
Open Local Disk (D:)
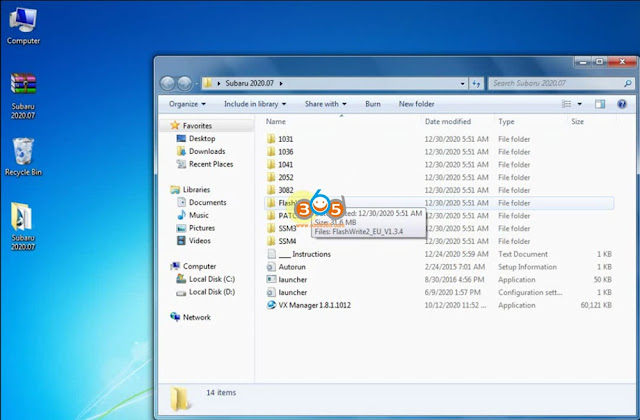point(212,292)
